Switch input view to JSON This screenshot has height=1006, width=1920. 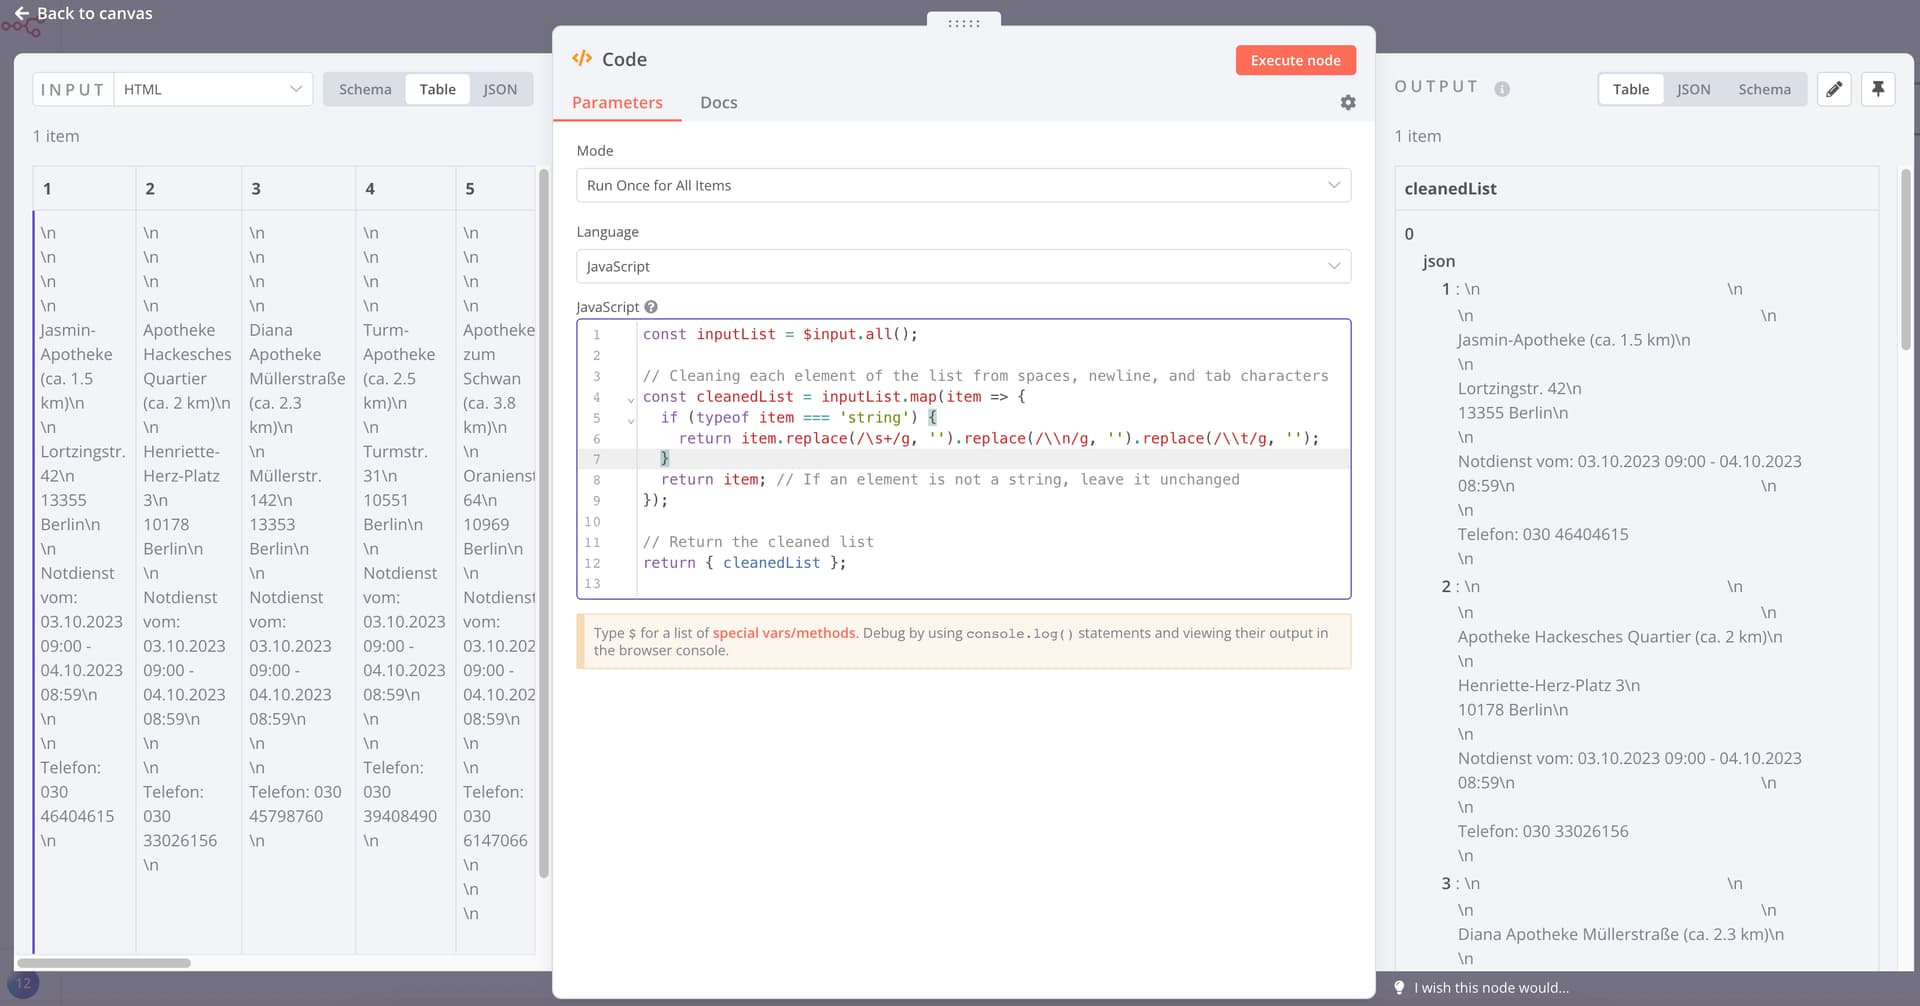[x=500, y=89]
